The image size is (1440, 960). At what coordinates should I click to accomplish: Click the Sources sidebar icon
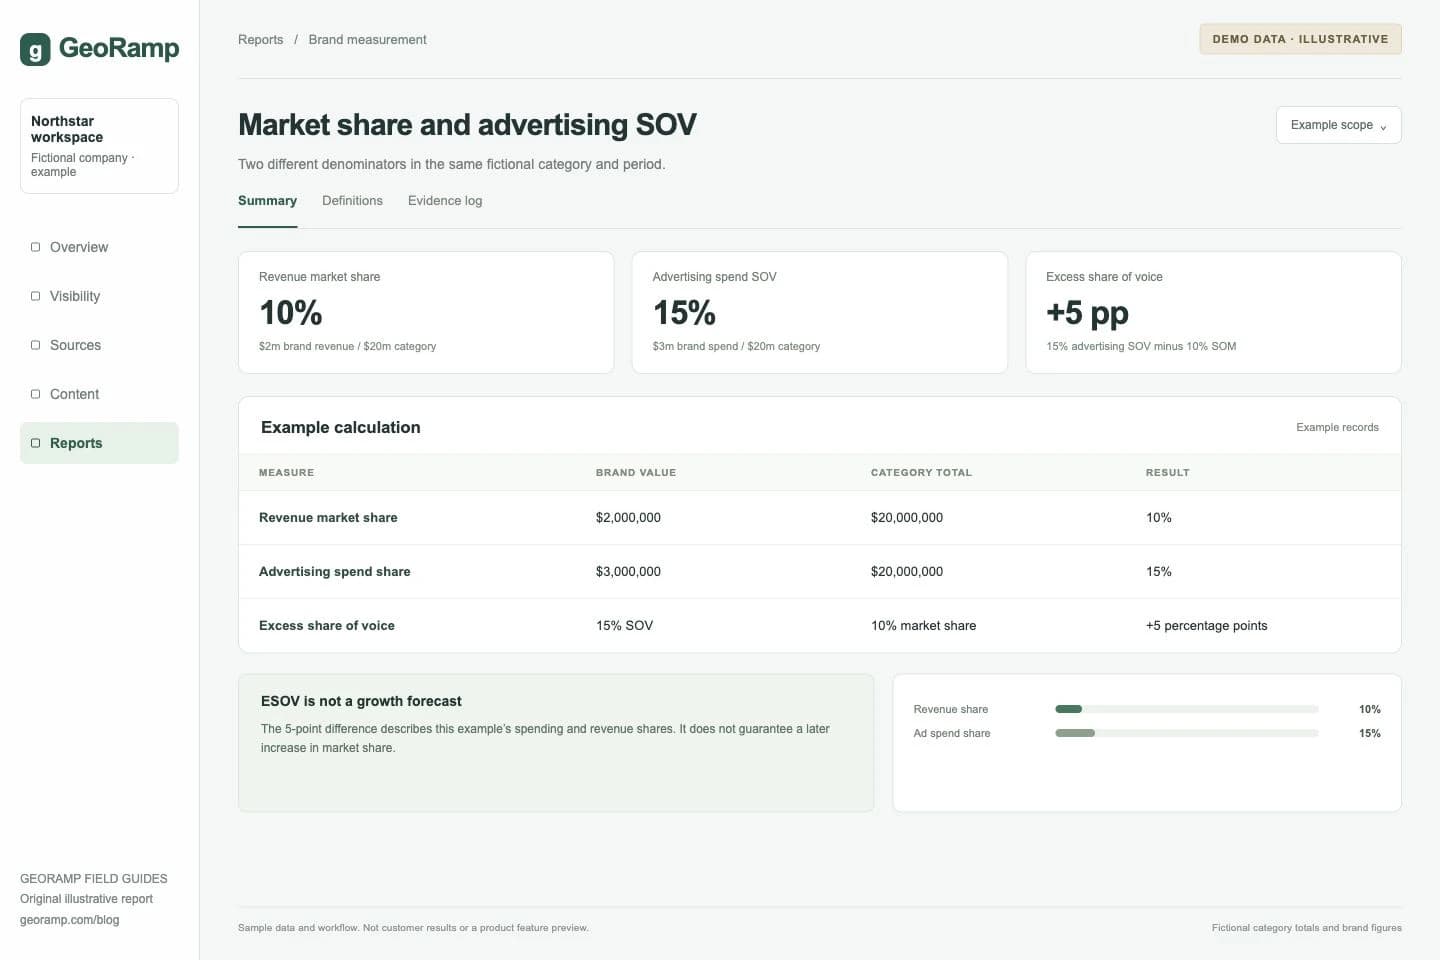click(36, 345)
